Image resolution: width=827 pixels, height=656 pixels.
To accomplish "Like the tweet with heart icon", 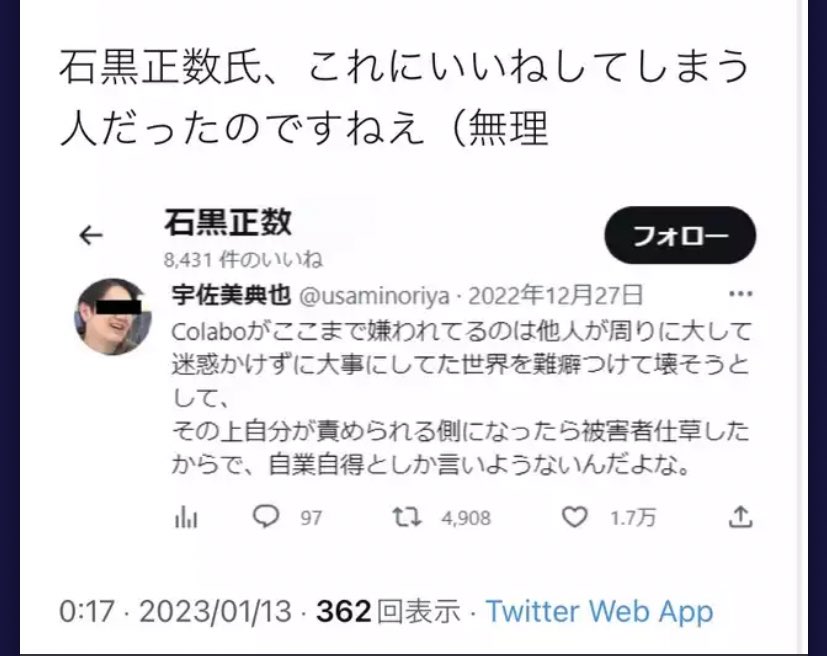I will click(x=574, y=517).
